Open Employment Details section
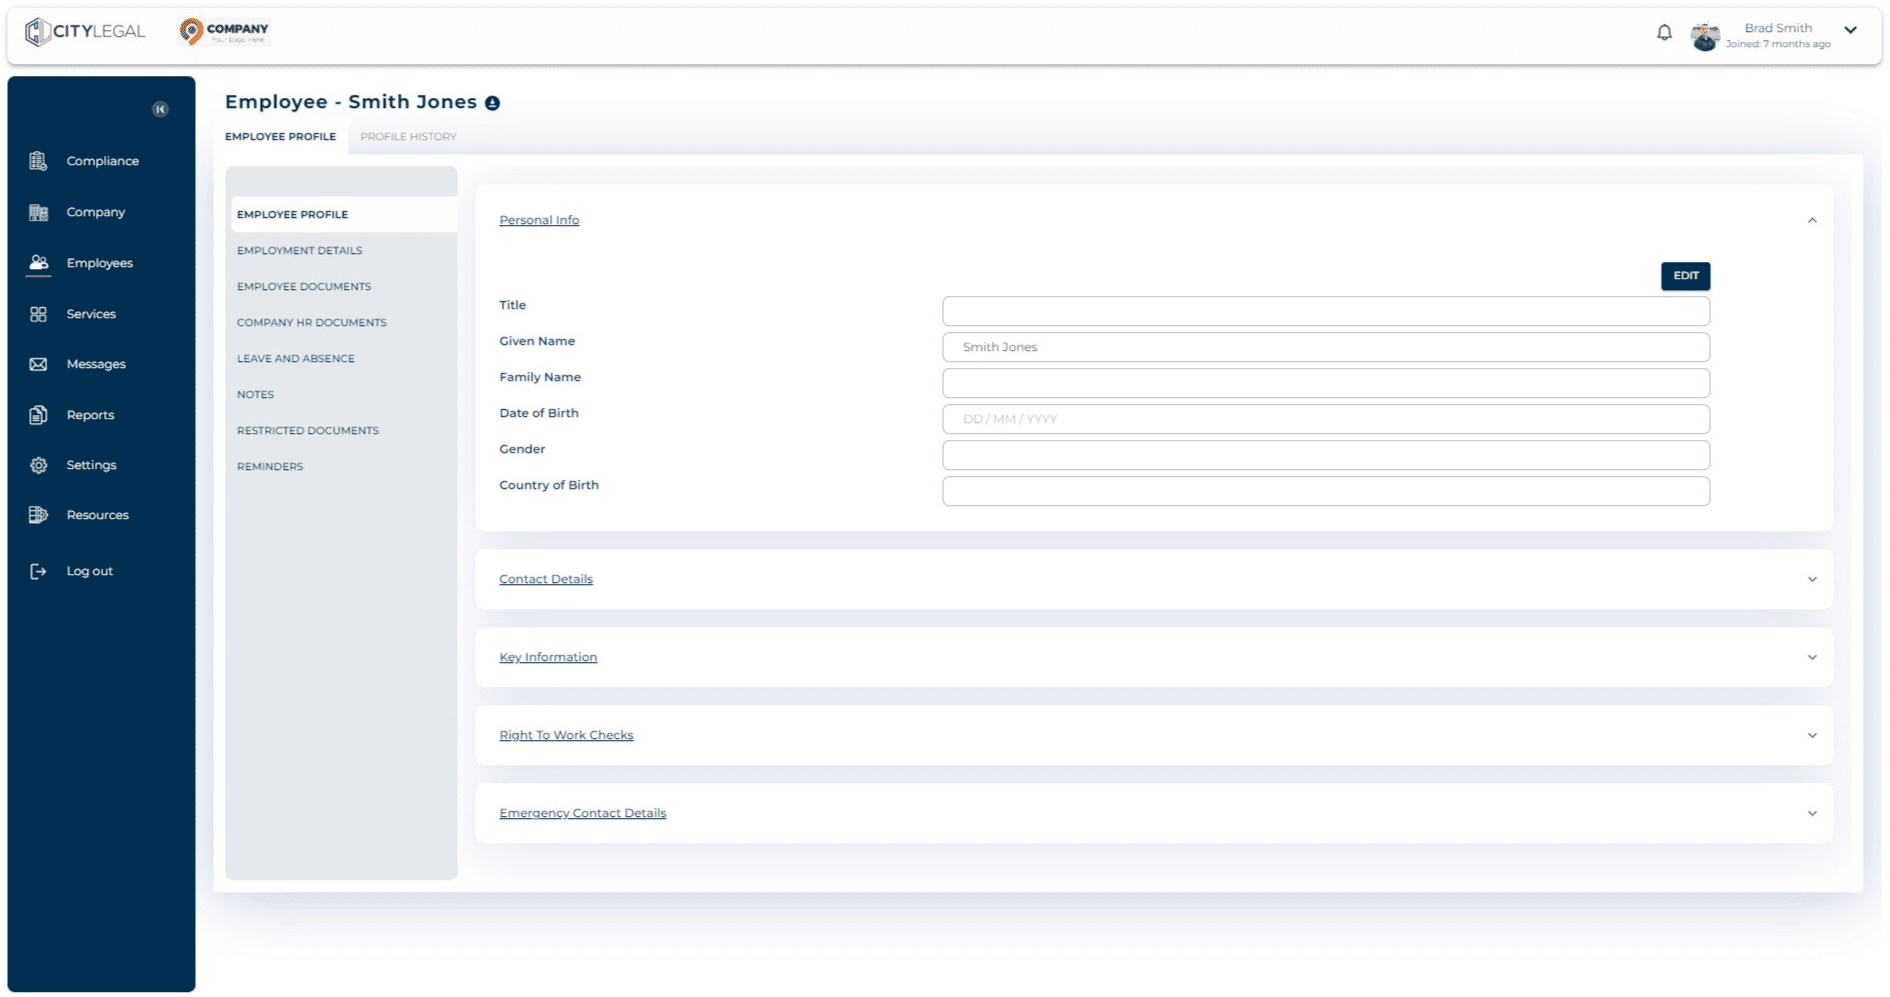The width and height of the screenshot is (1890, 997). click(300, 251)
